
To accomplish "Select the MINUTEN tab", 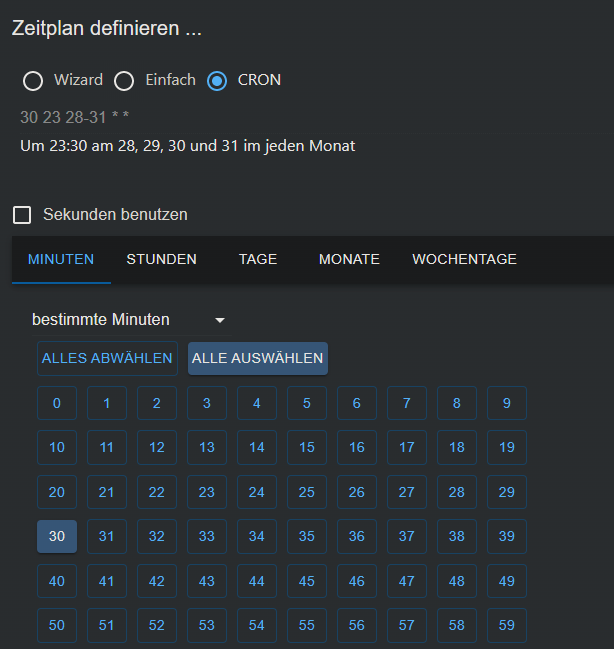I will coord(61,260).
